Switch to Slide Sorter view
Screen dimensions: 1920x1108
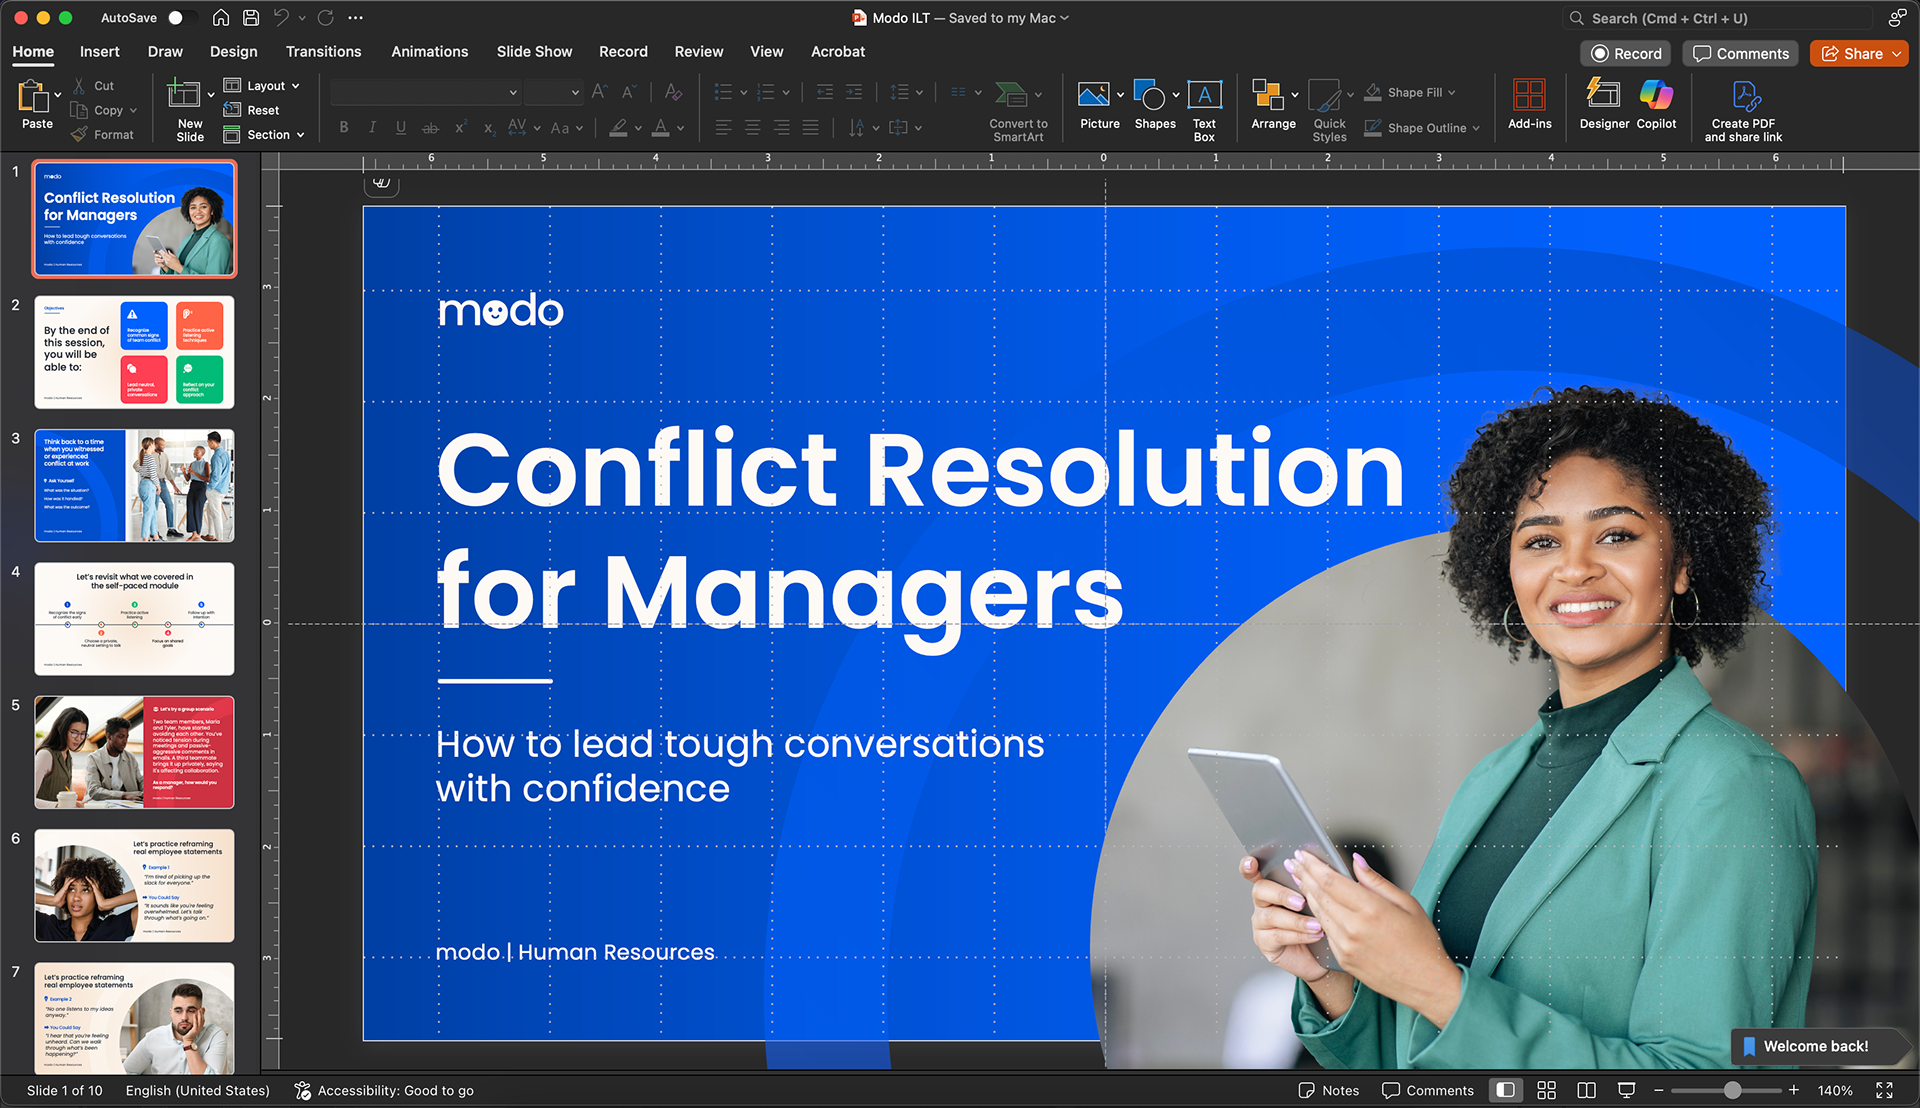coord(1546,1090)
